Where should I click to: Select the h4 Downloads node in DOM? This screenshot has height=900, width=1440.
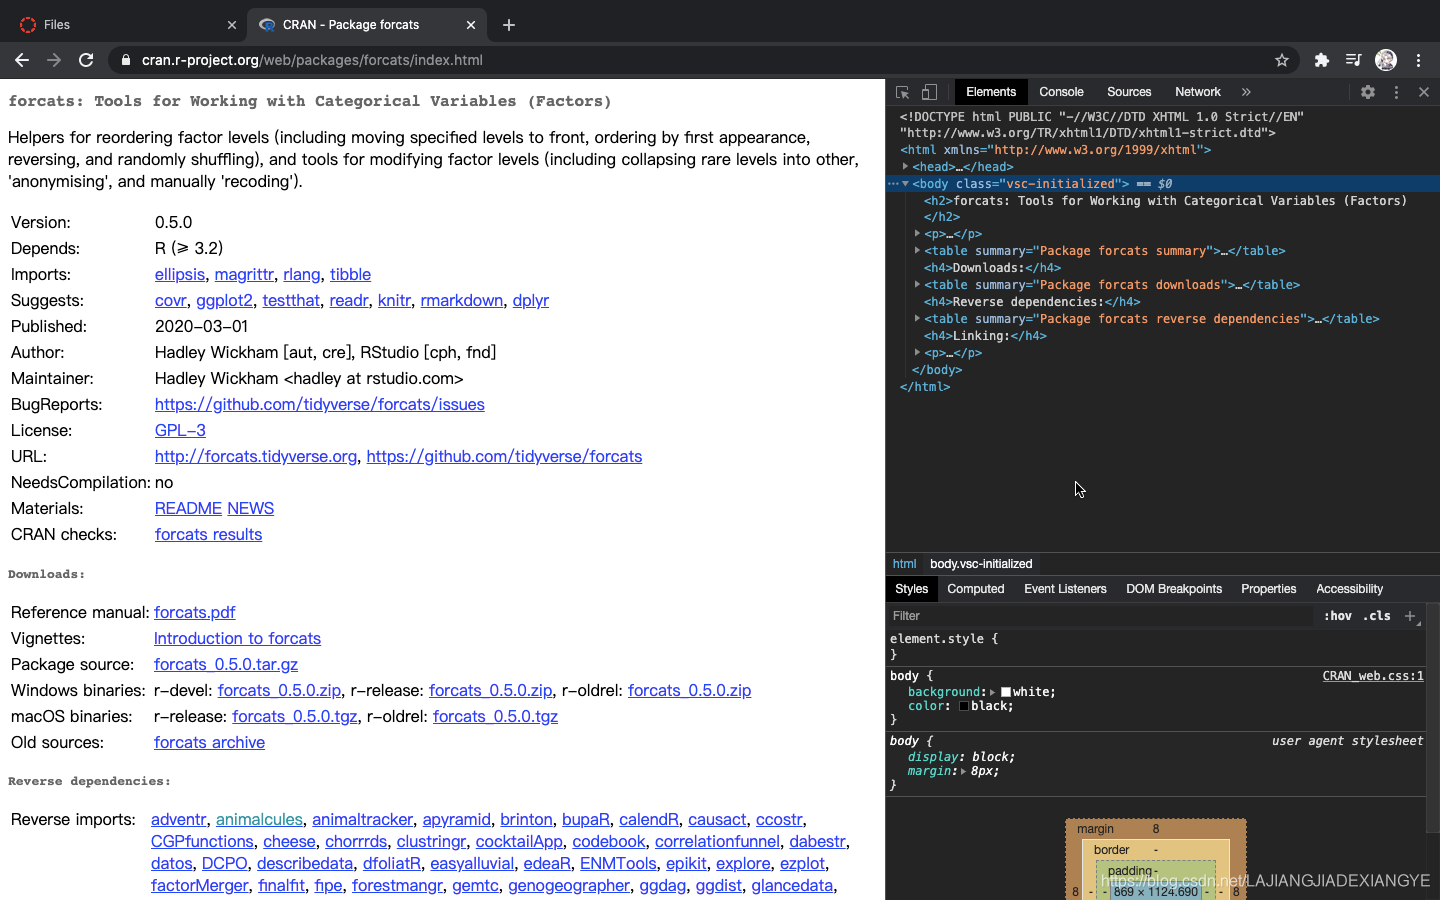[x=992, y=268]
